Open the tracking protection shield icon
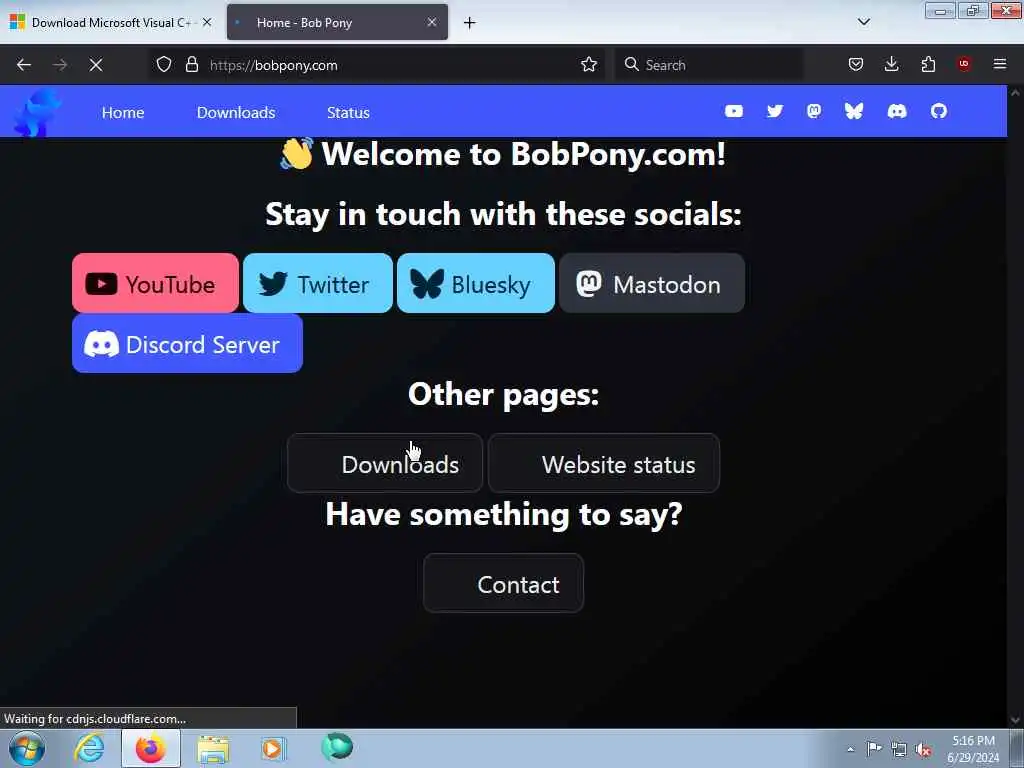This screenshot has width=1024, height=768. click(x=164, y=65)
